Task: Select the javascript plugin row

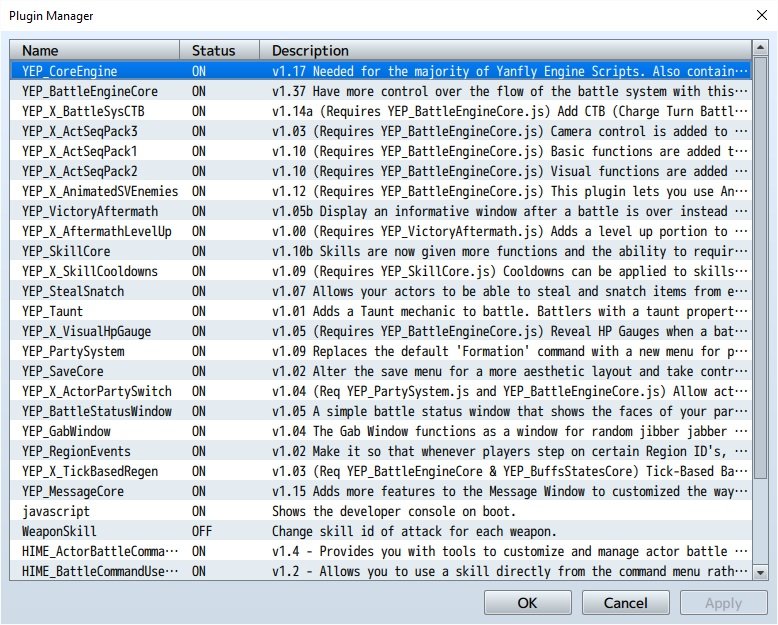Action: 381,511
